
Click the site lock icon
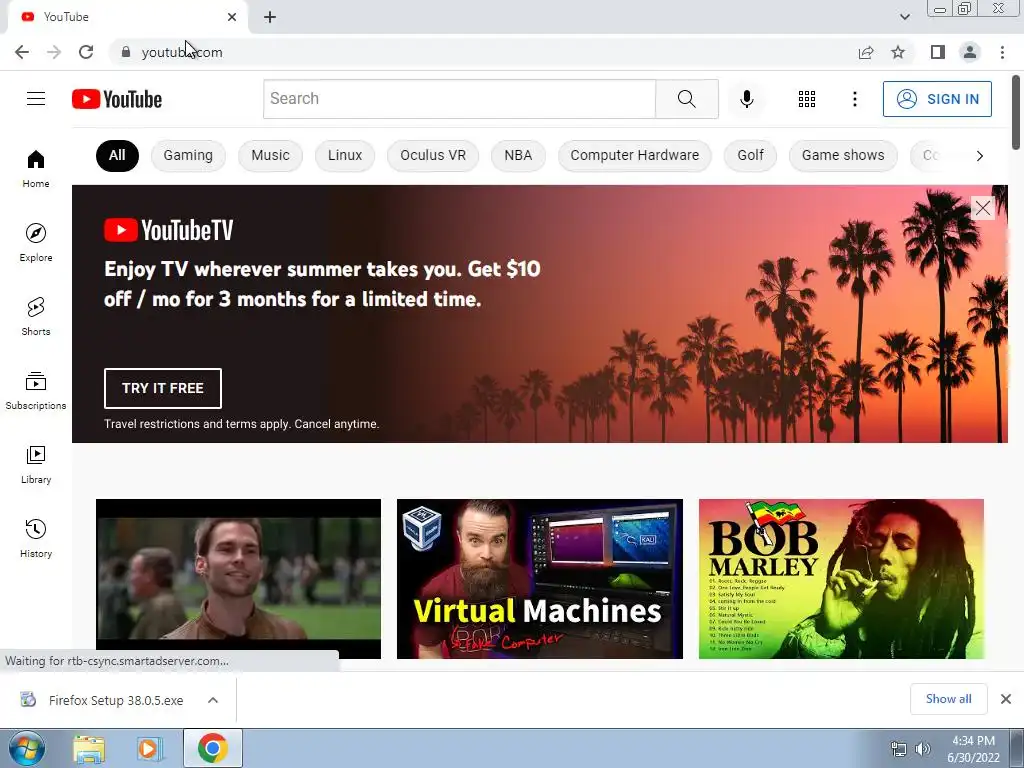pos(126,52)
